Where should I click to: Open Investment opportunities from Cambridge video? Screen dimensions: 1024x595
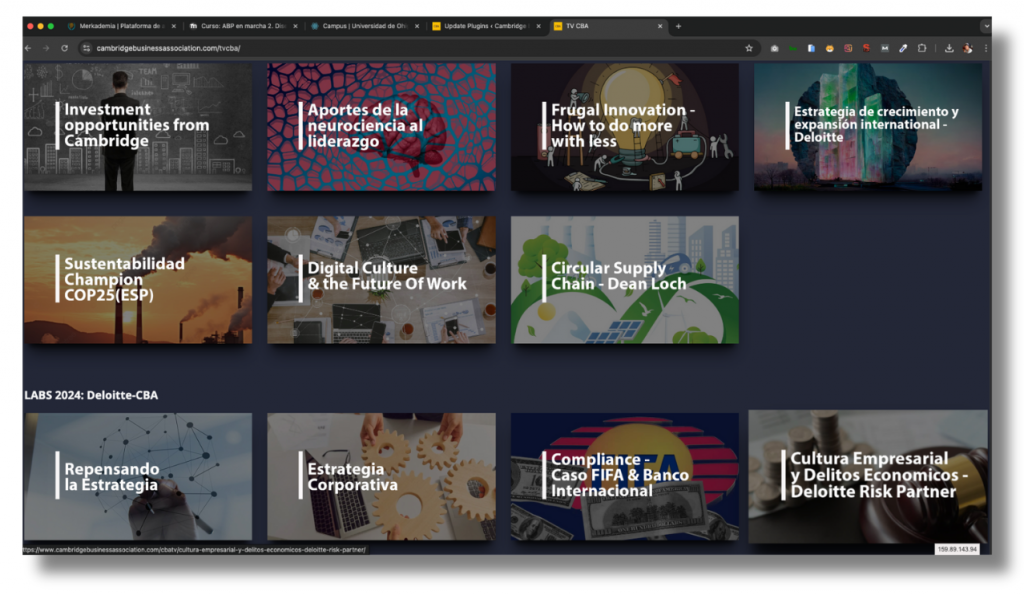pos(138,127)
